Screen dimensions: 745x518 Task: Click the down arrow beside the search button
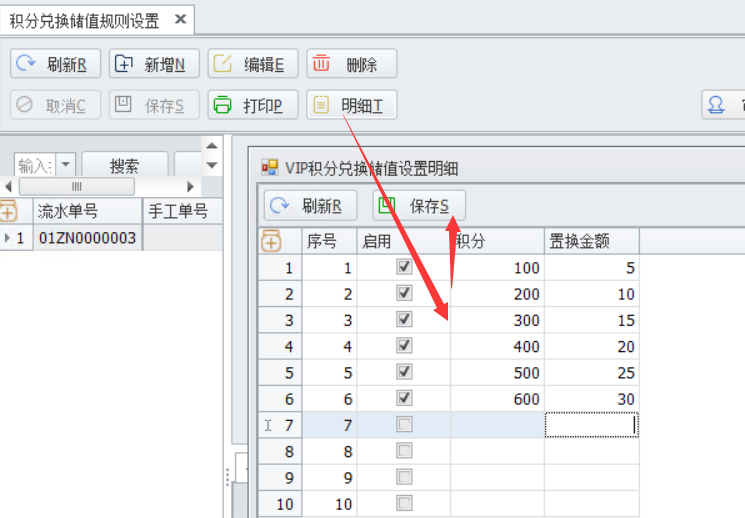click(211, 165)
